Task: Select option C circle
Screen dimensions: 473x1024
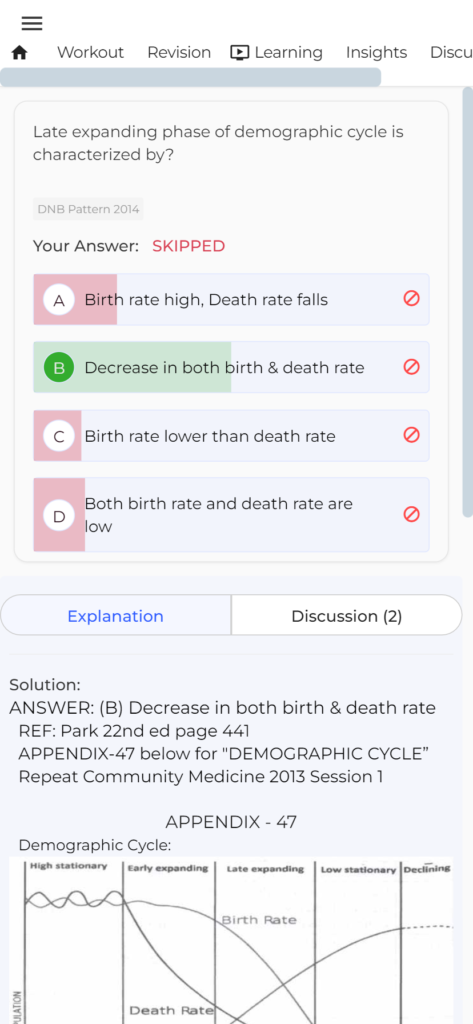Action: point(59,436)
